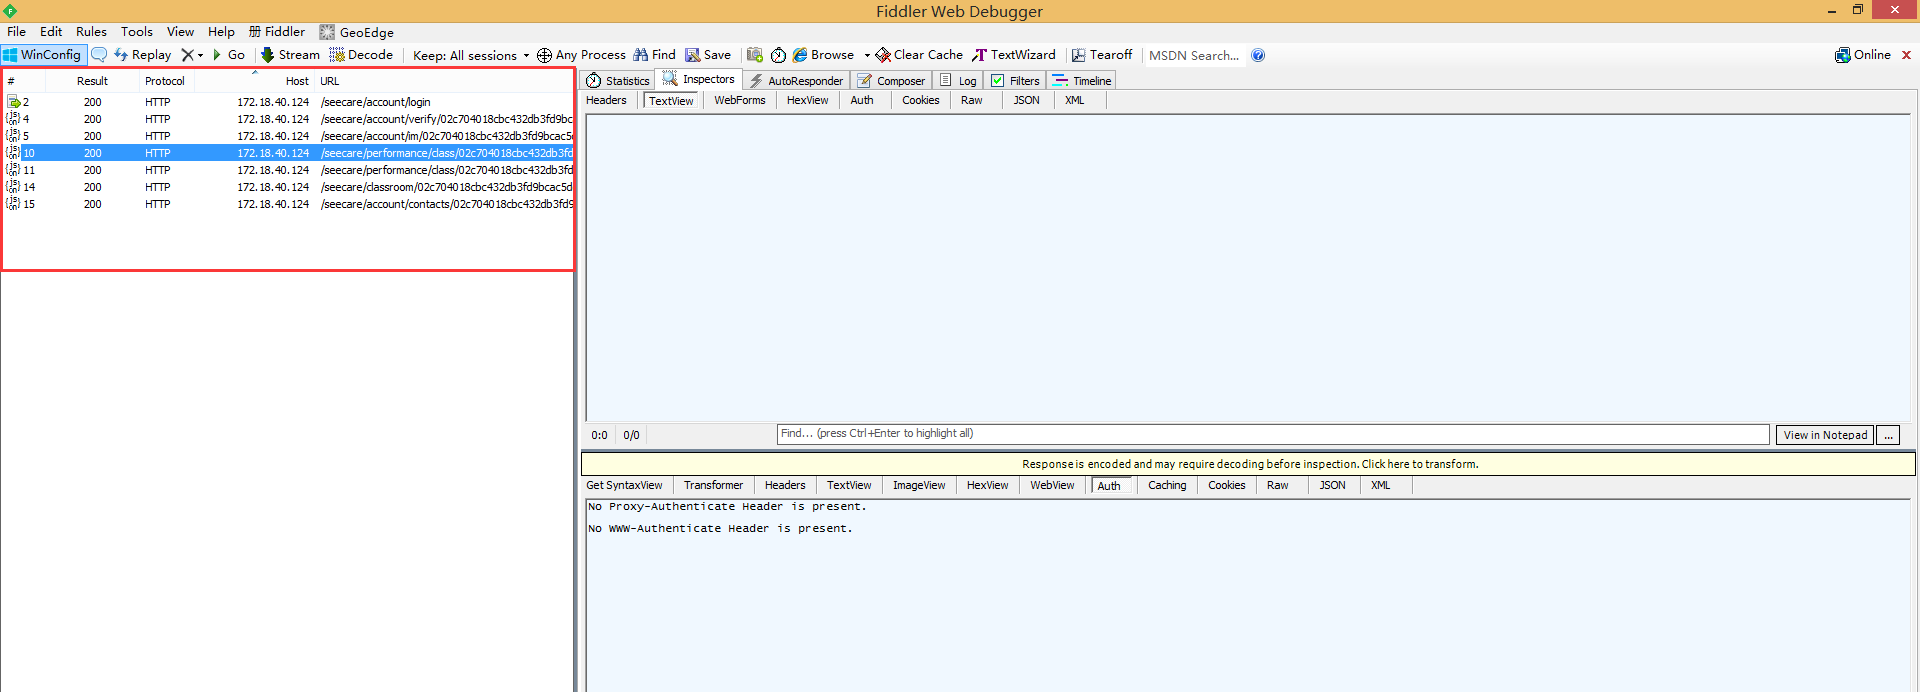Toggle the Decode option

361,55
